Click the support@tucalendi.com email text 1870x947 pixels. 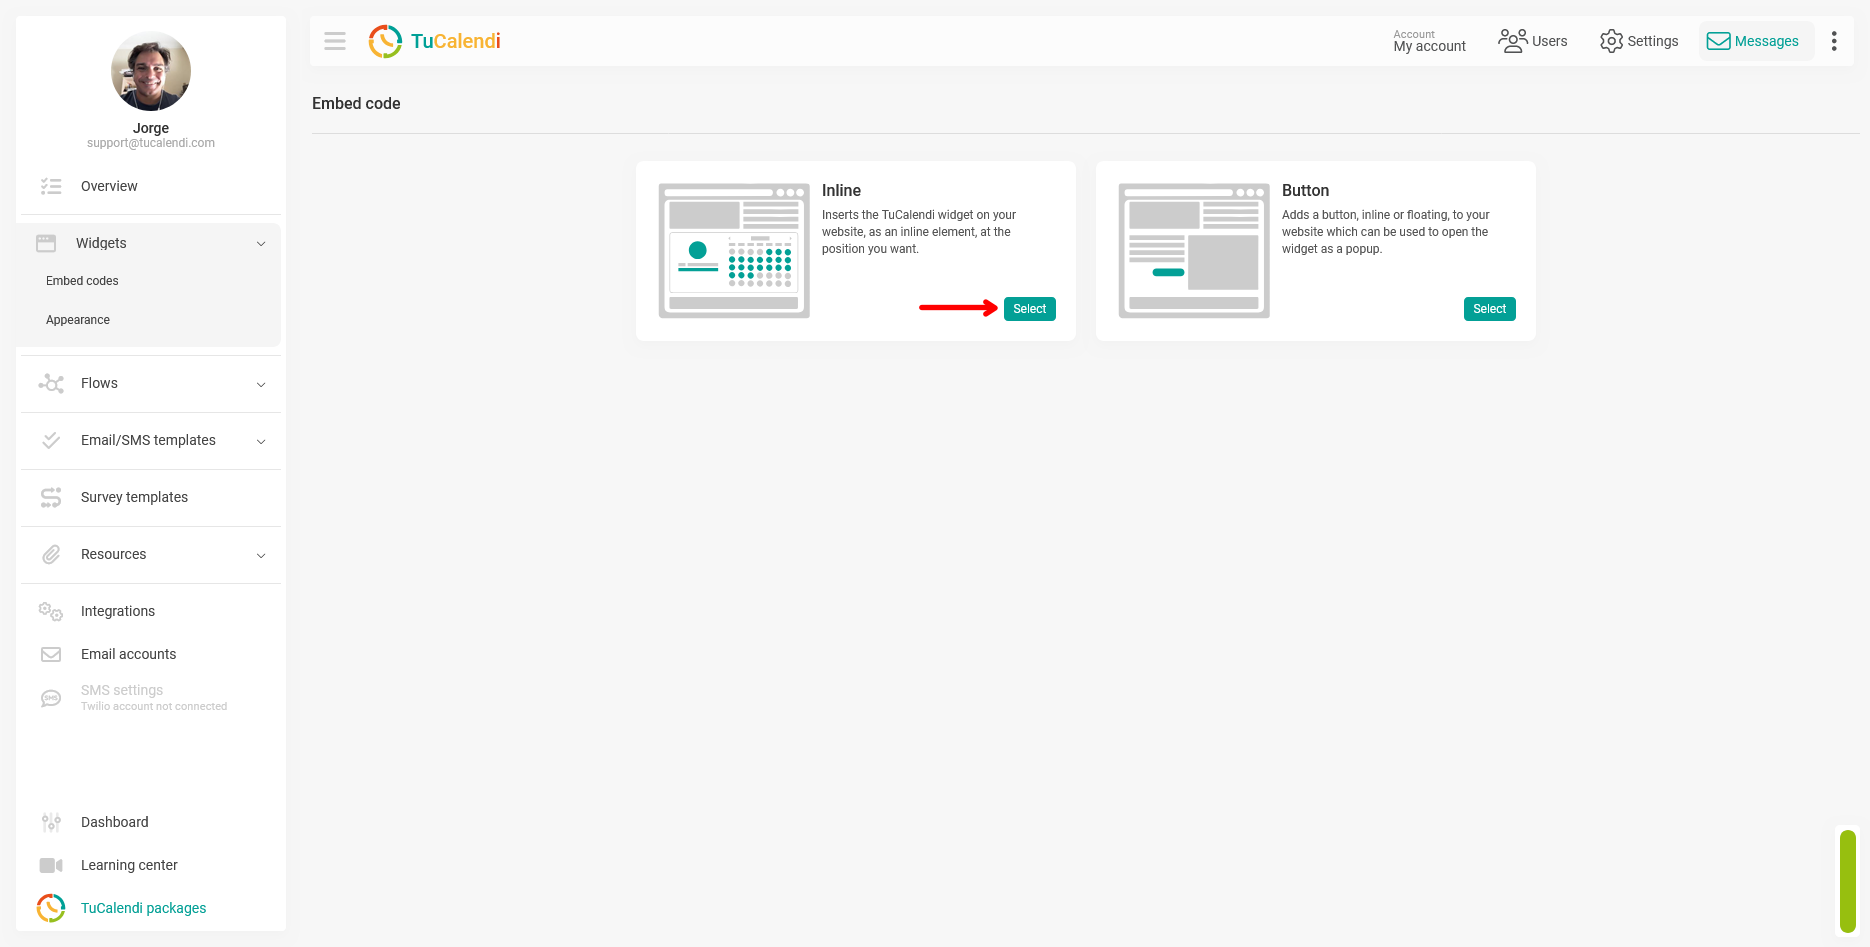151,143
